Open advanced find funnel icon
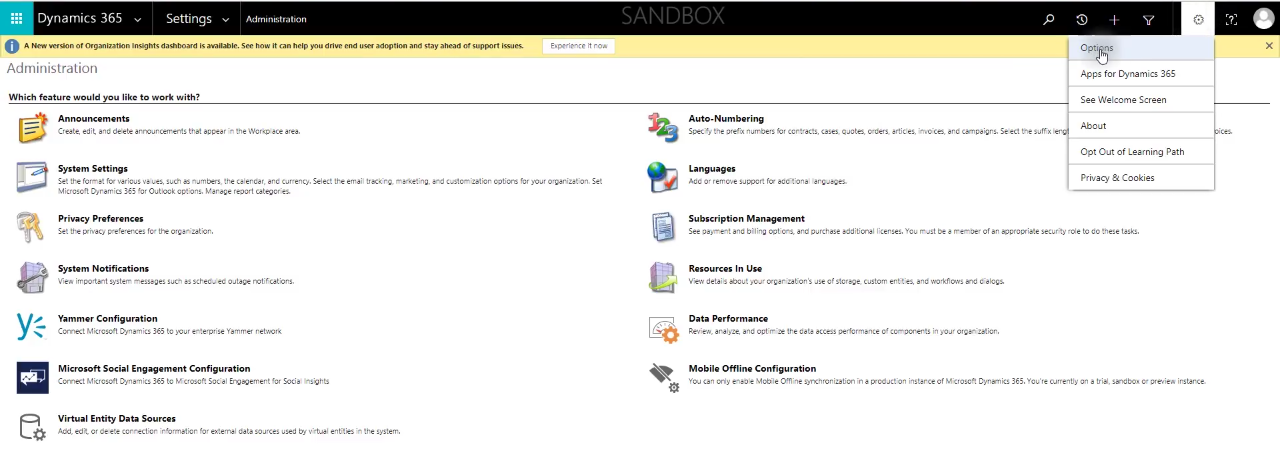Screen dimensions: 1280x468 (x=1148, y=19)
